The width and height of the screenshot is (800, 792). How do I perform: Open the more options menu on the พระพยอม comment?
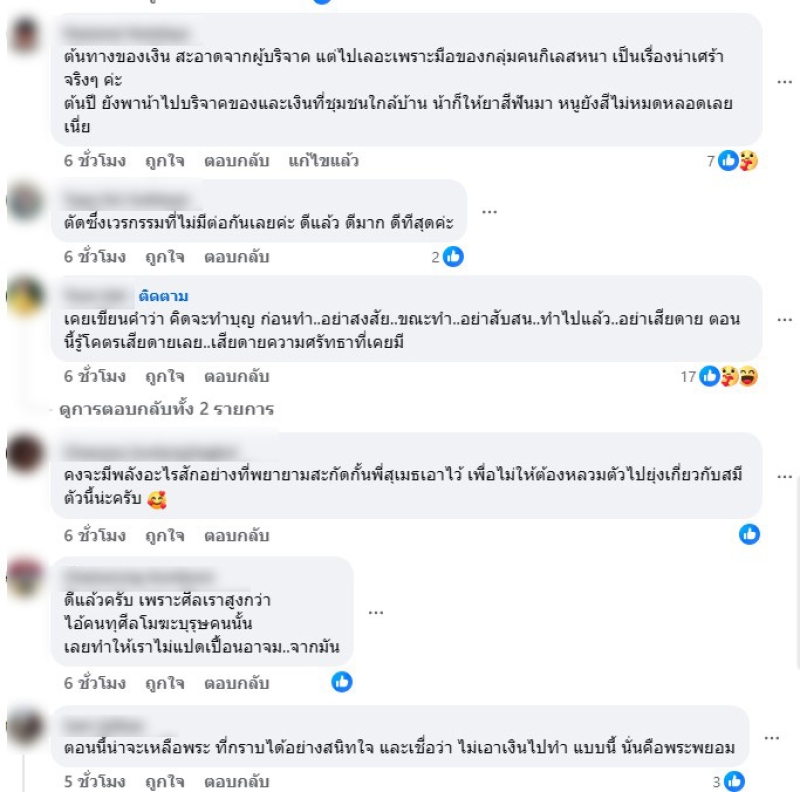click(771, 738)
